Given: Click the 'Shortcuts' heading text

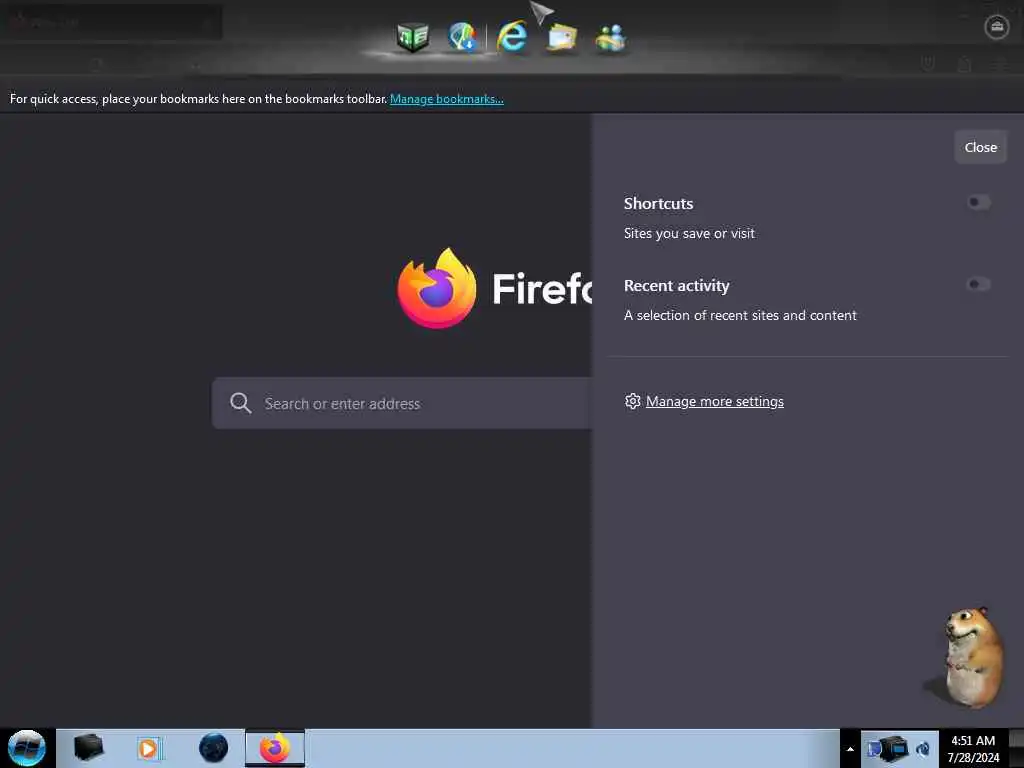Looking at the screenshot, I should click(x=658, y=203).
